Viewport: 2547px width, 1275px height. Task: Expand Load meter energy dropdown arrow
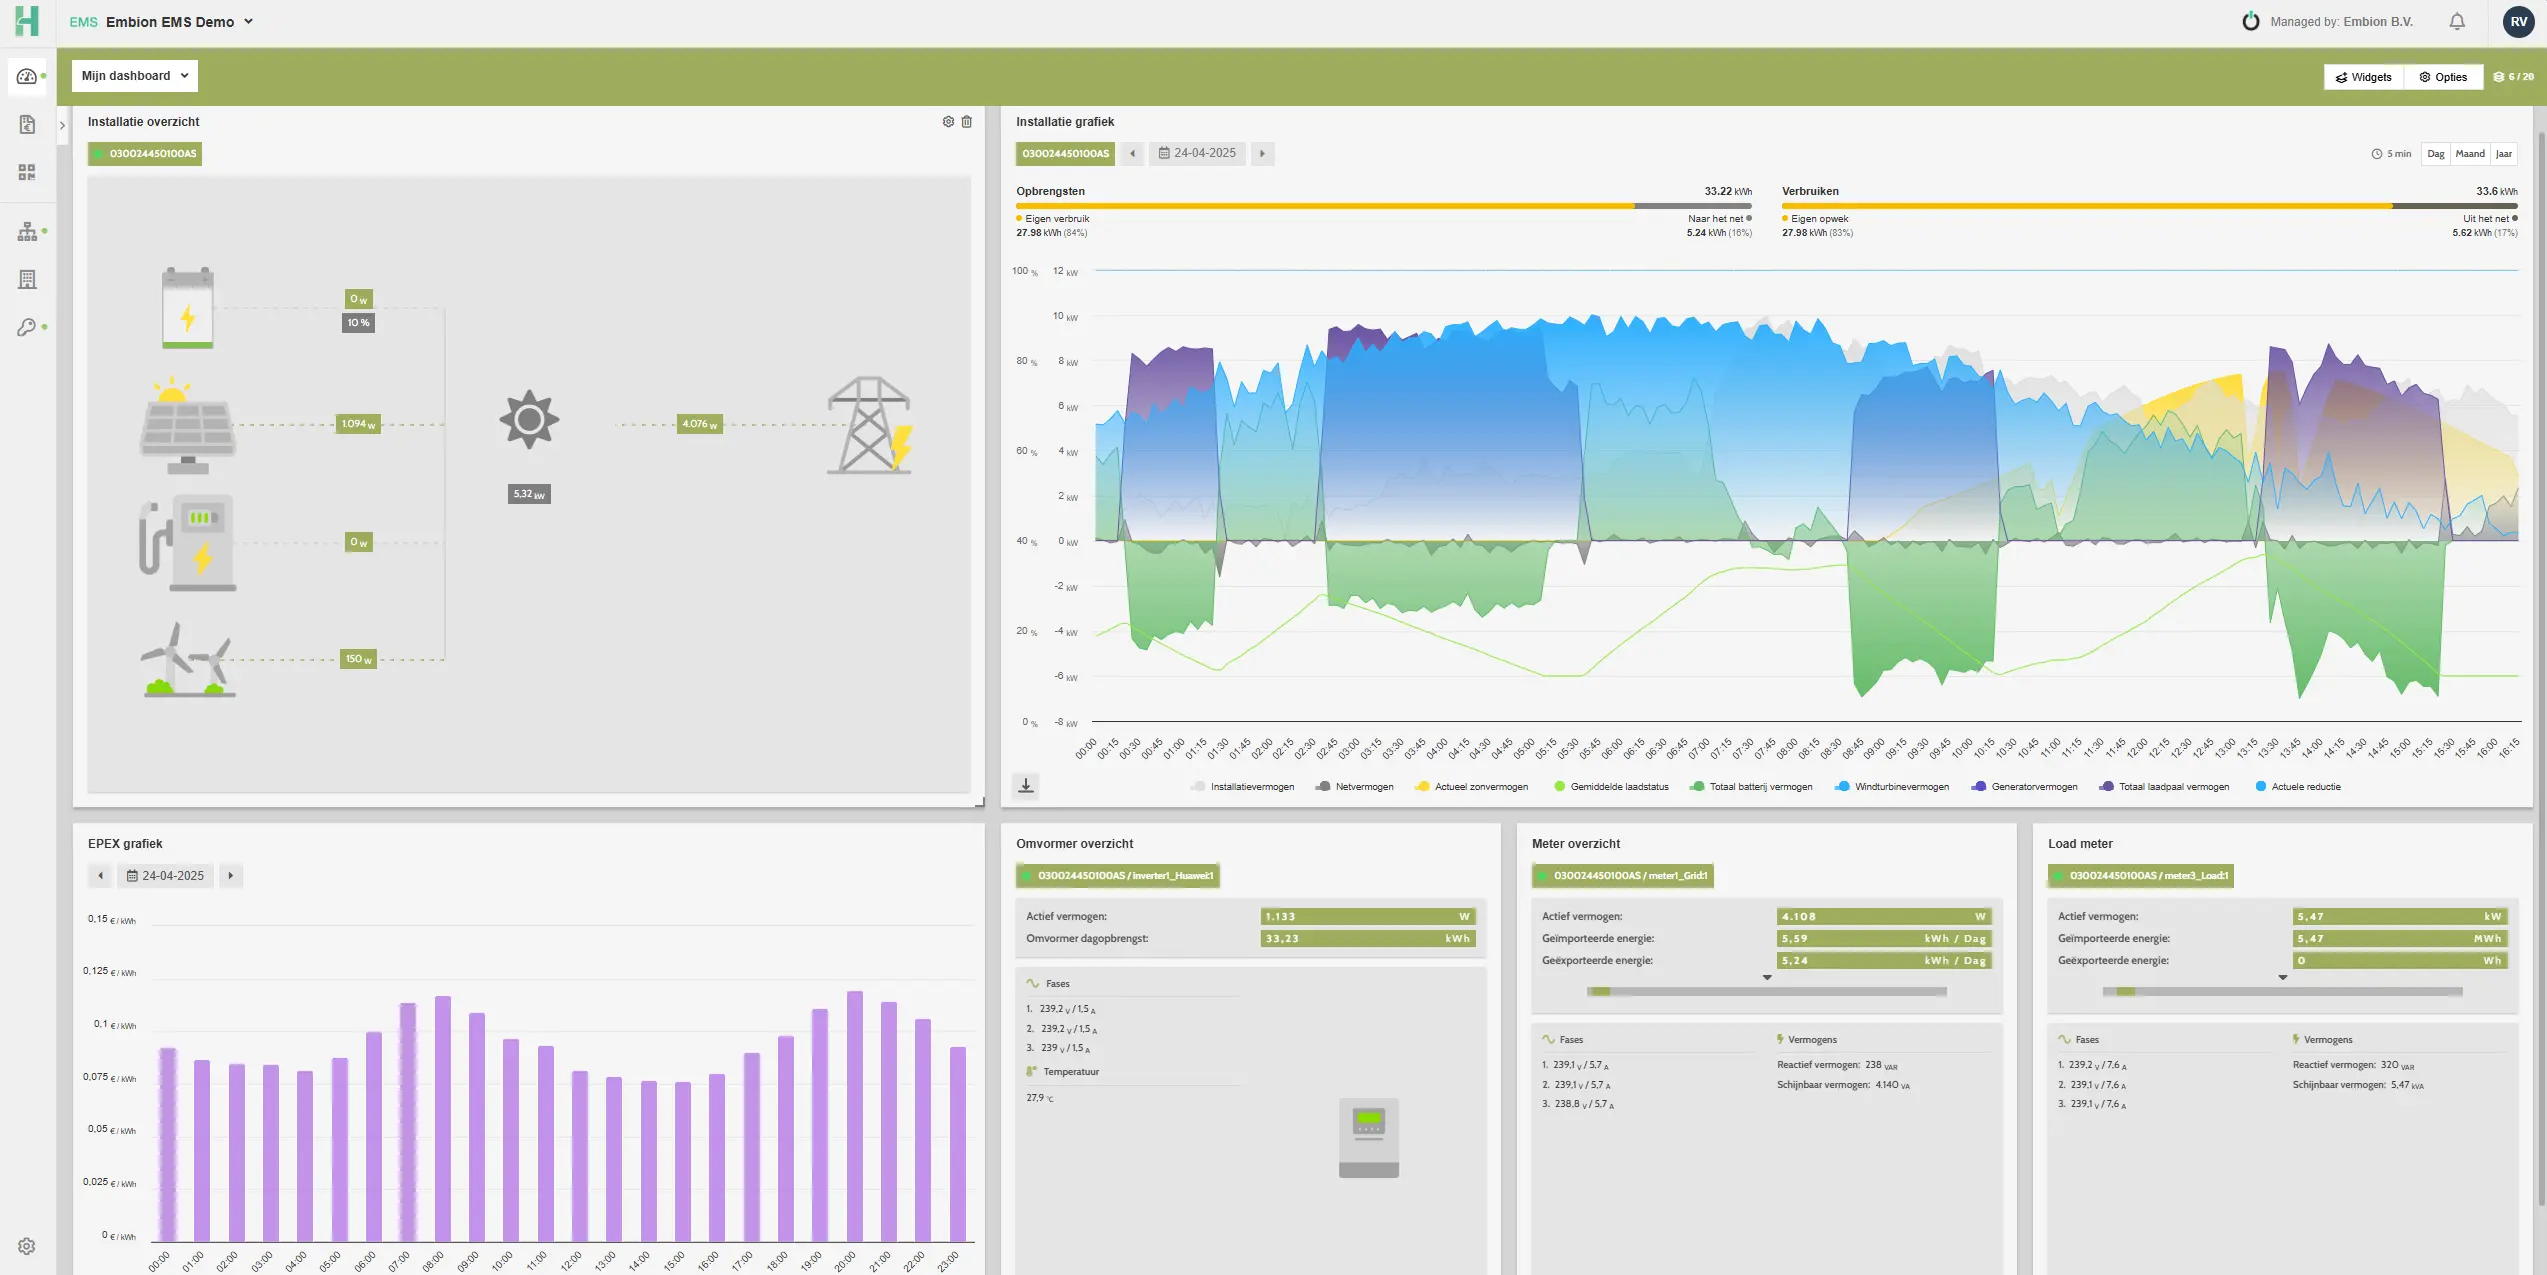click(2283, 977)
